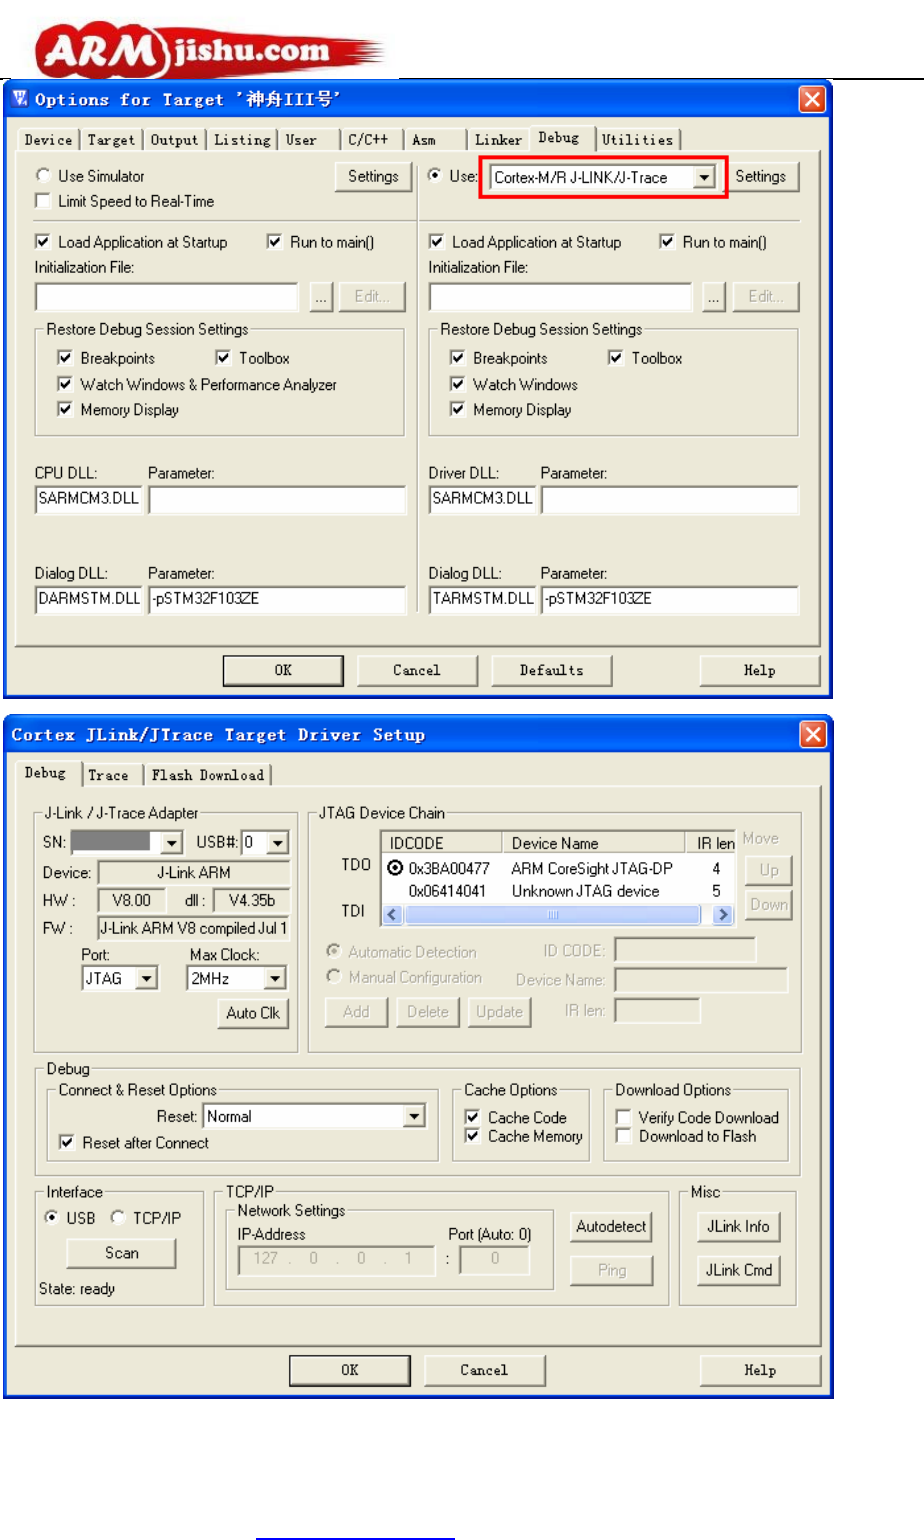924x1540 pixels.
Task: Open the Port JTAG dropdown
Action: tap(147, 978)
